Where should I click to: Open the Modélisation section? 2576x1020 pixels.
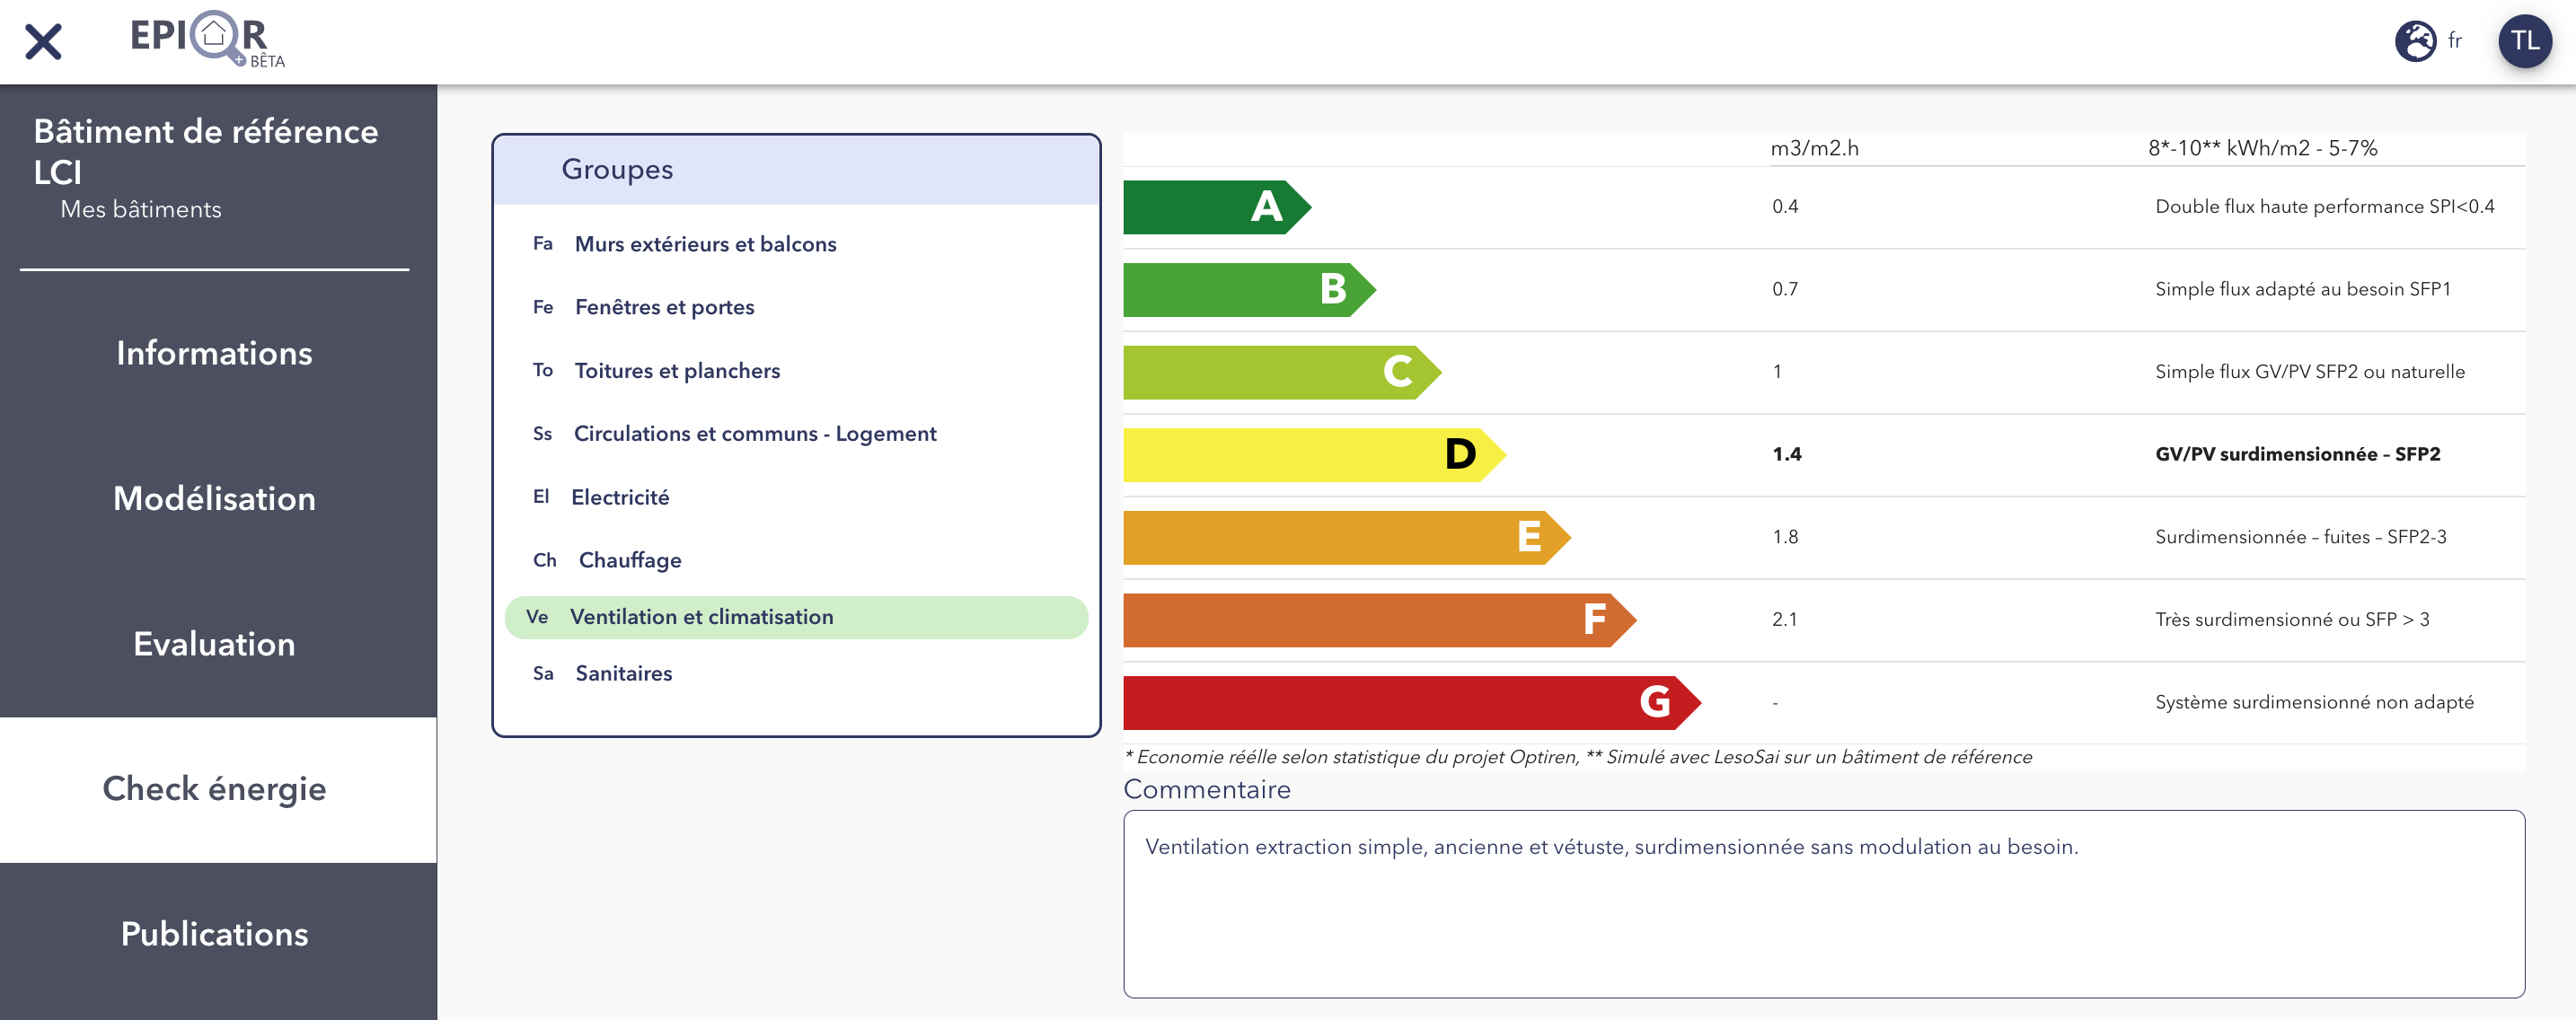(215, 498)
